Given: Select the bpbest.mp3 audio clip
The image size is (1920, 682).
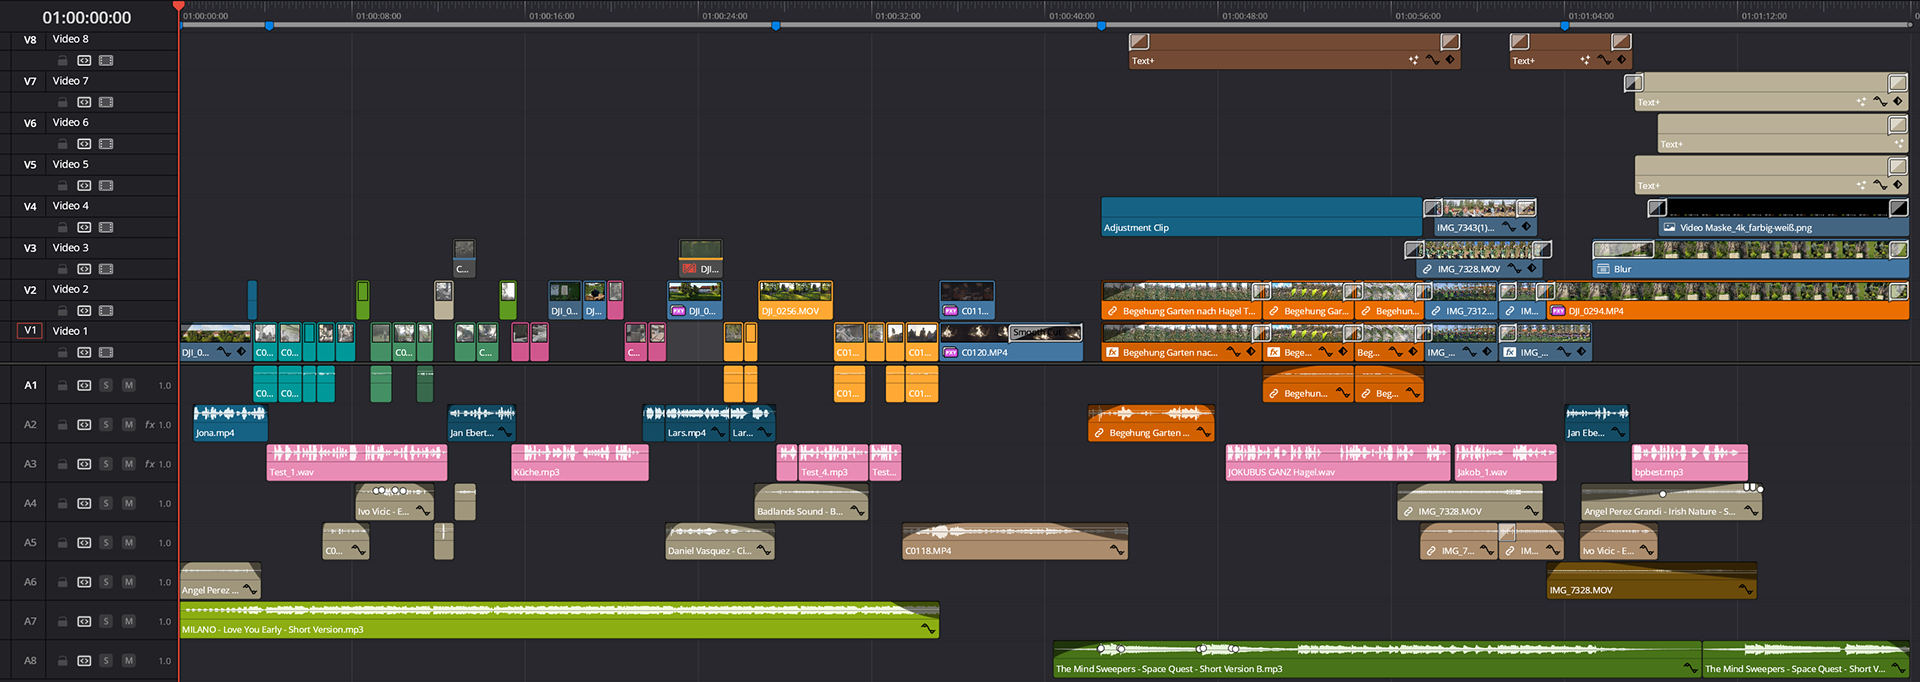Looking at the screenshot, I should pyautogui.click(x=1690, y=462).
